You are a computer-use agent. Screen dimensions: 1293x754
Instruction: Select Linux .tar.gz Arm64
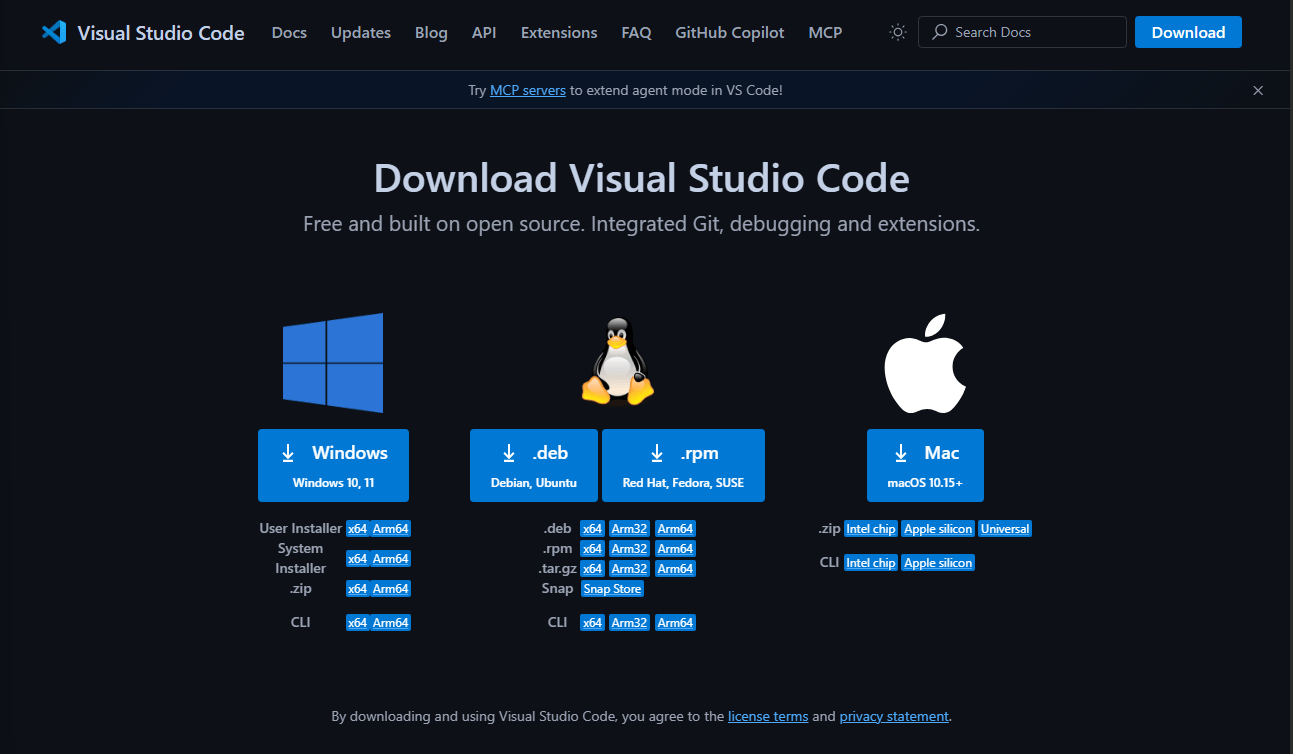[675, 569]
